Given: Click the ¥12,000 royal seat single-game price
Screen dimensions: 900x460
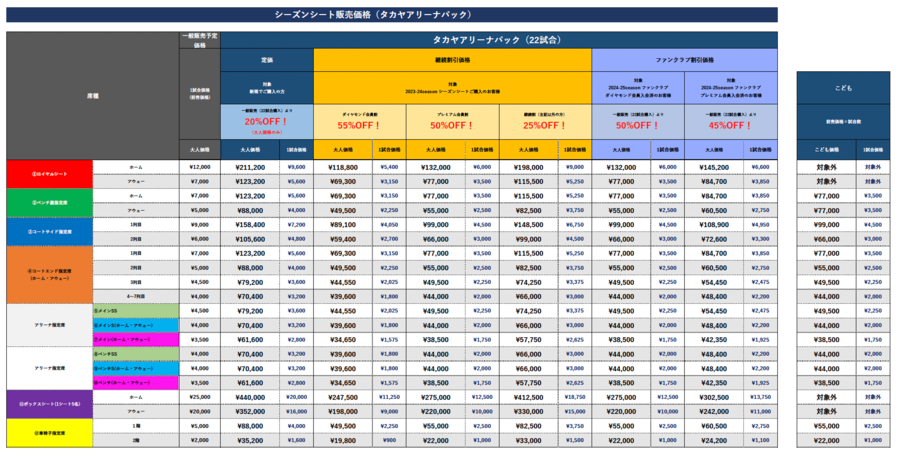Looking at the screenshot, I should click(200, 167).
